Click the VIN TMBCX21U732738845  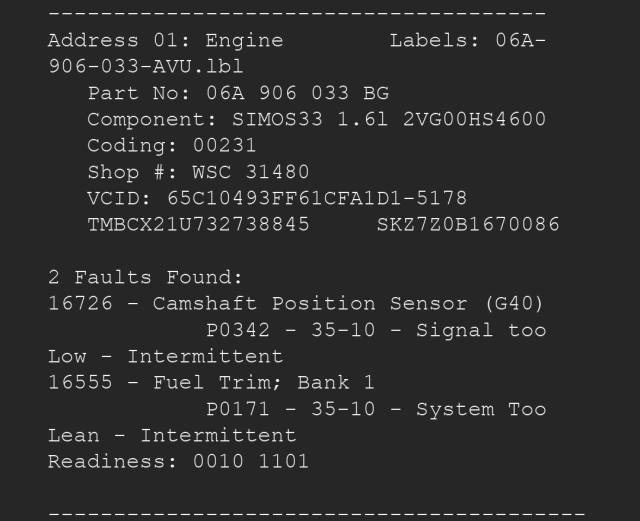coord(198,224)
